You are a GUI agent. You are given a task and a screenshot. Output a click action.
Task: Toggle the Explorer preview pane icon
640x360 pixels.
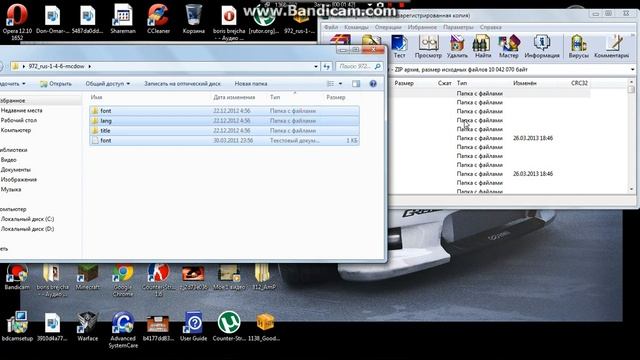tap(356, 84)
